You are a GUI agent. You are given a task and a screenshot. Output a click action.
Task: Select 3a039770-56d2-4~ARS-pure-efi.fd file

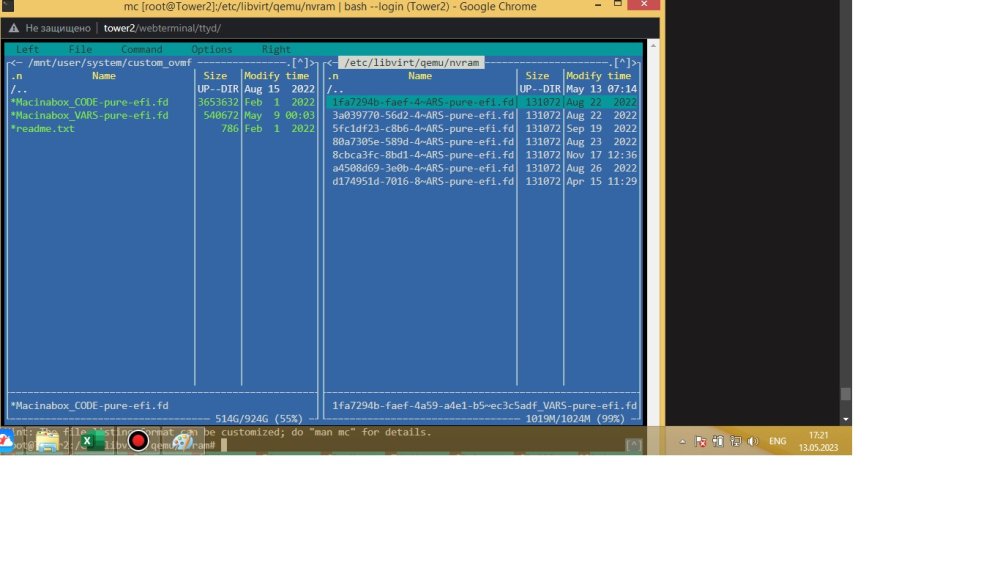[423, 115]
